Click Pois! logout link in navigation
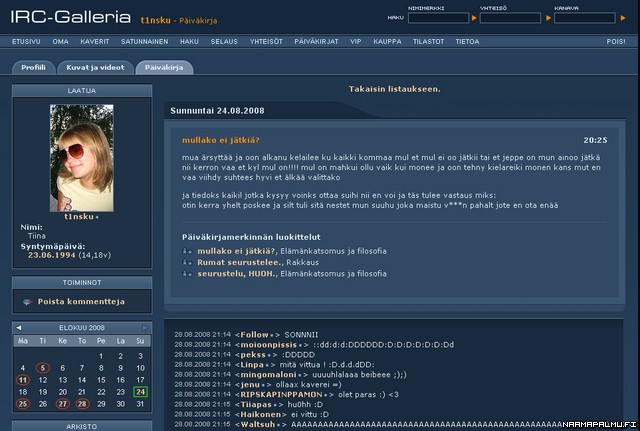This screenshot has width=640, height=431. point(616,42)
